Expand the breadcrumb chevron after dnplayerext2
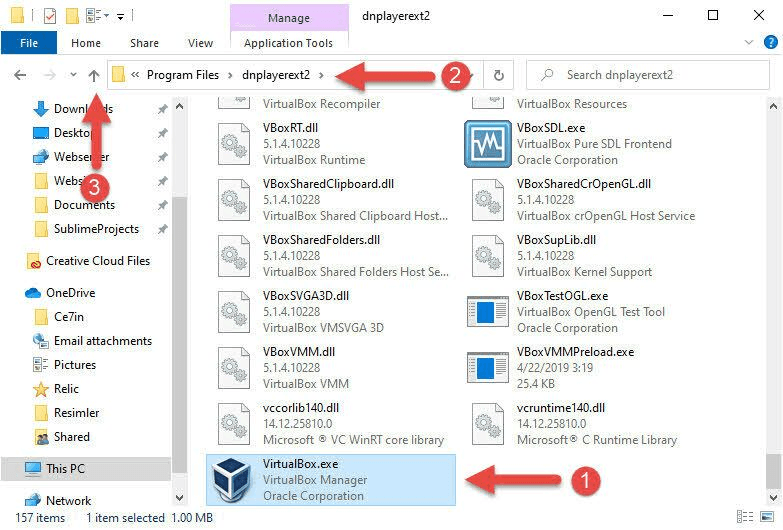This screenshot has width=783, height=530. click(x=321, y=75)
